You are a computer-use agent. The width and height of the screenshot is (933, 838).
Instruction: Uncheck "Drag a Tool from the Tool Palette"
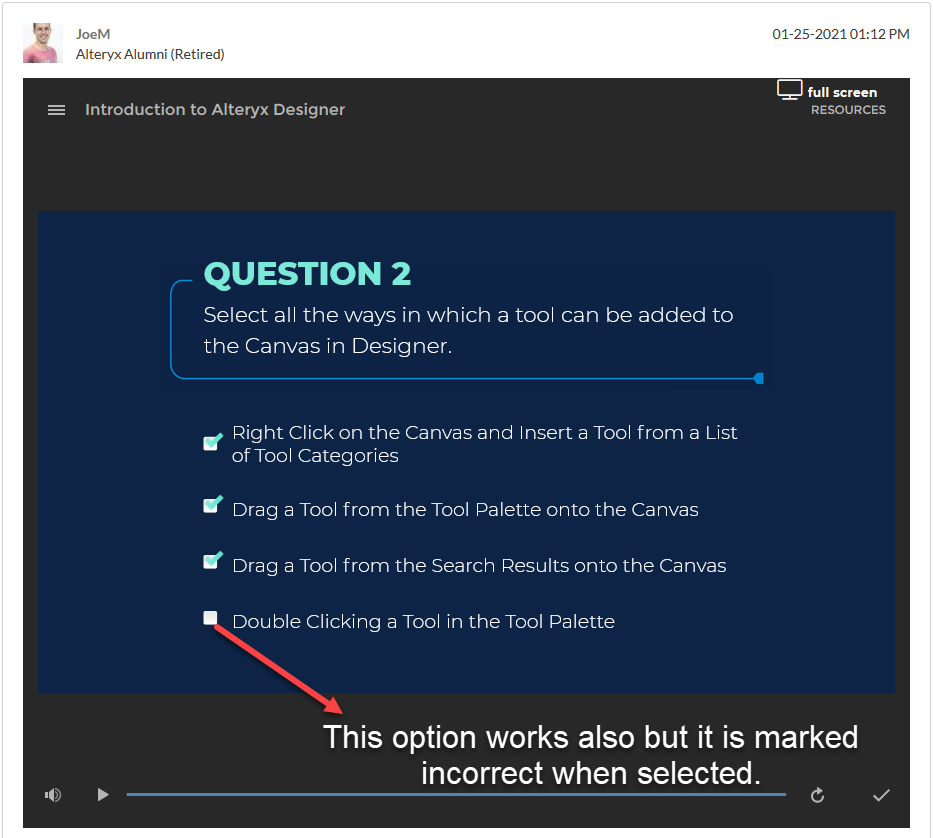tap(211, 505)
